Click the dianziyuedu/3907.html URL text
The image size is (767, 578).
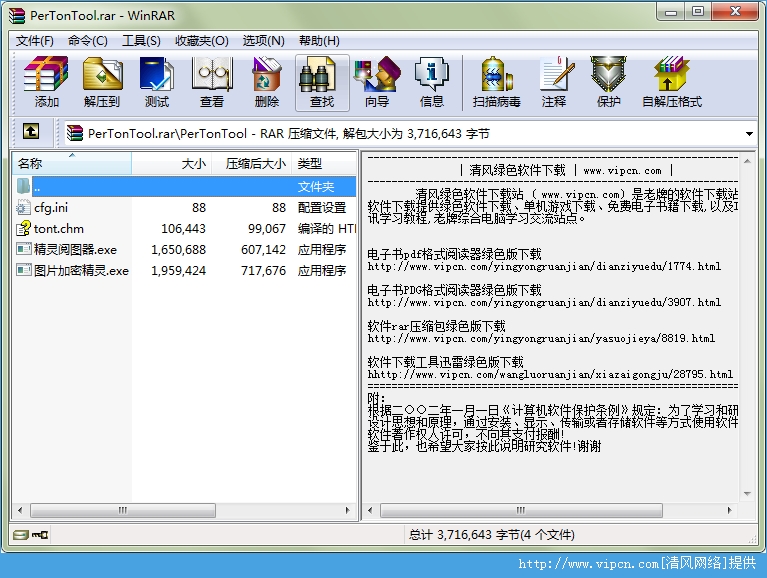coord(544,303)
